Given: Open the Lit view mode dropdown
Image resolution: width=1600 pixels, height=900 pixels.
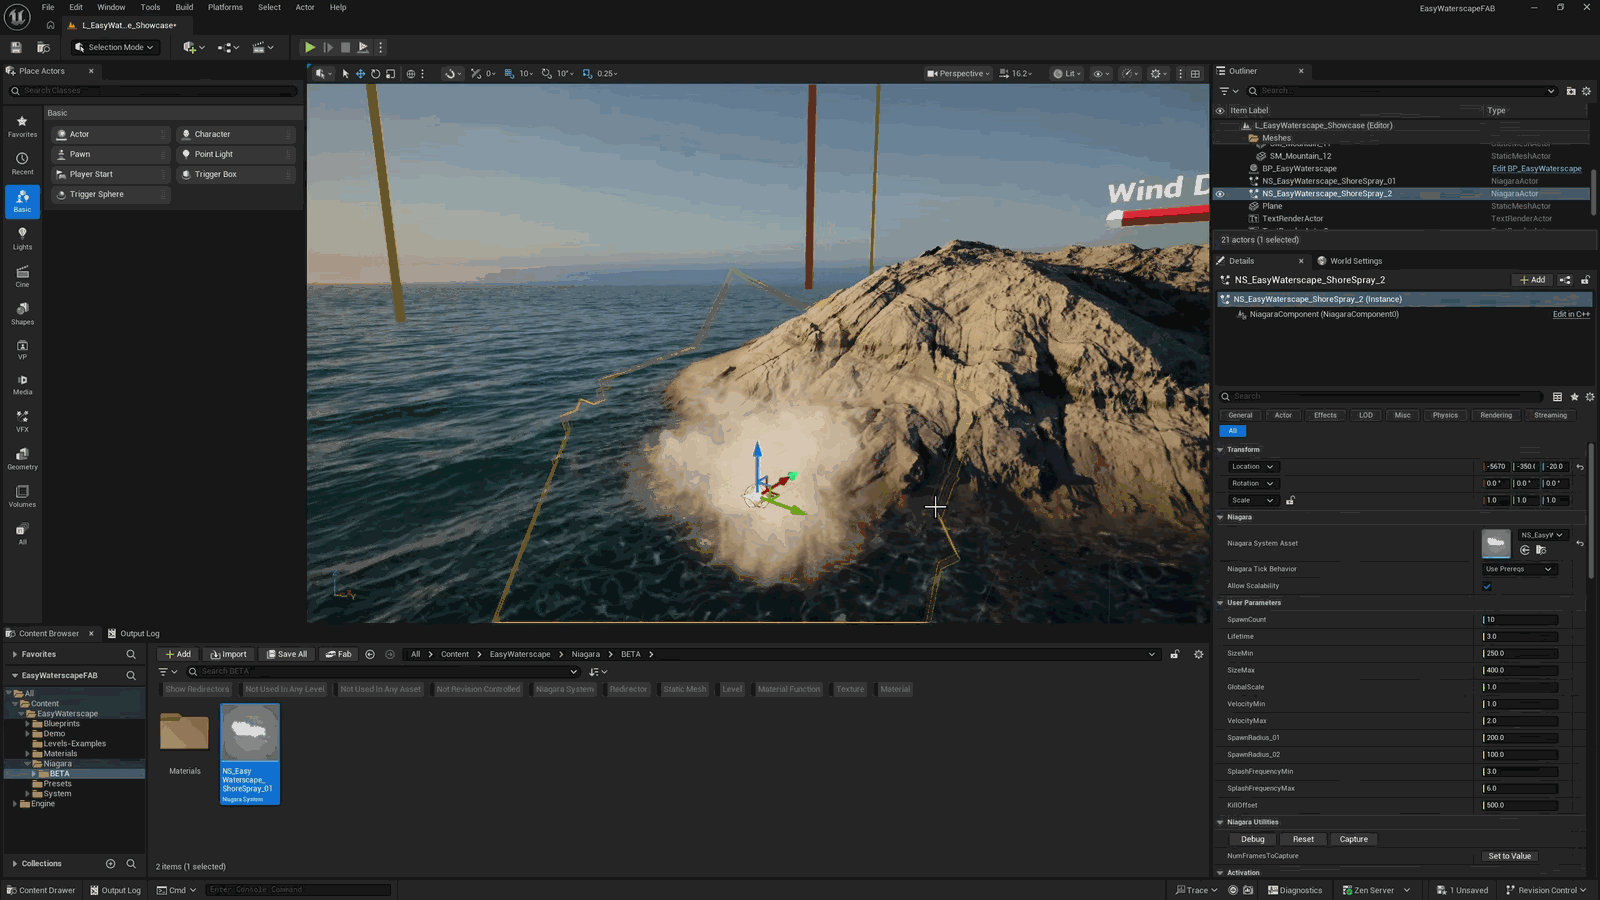Looking at the screenshot, I should point(1067,73).
